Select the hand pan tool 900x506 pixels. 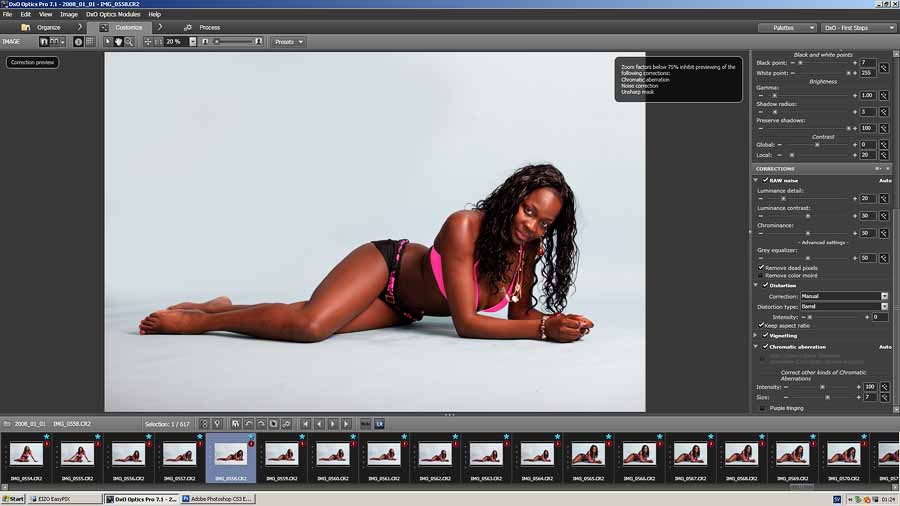(119, 42)
